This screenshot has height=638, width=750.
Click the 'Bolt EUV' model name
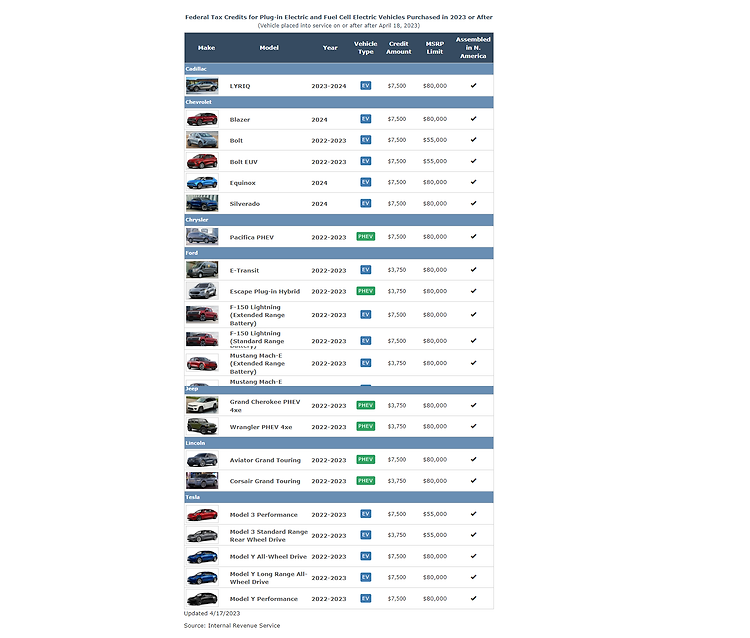(x=243, y=162)
